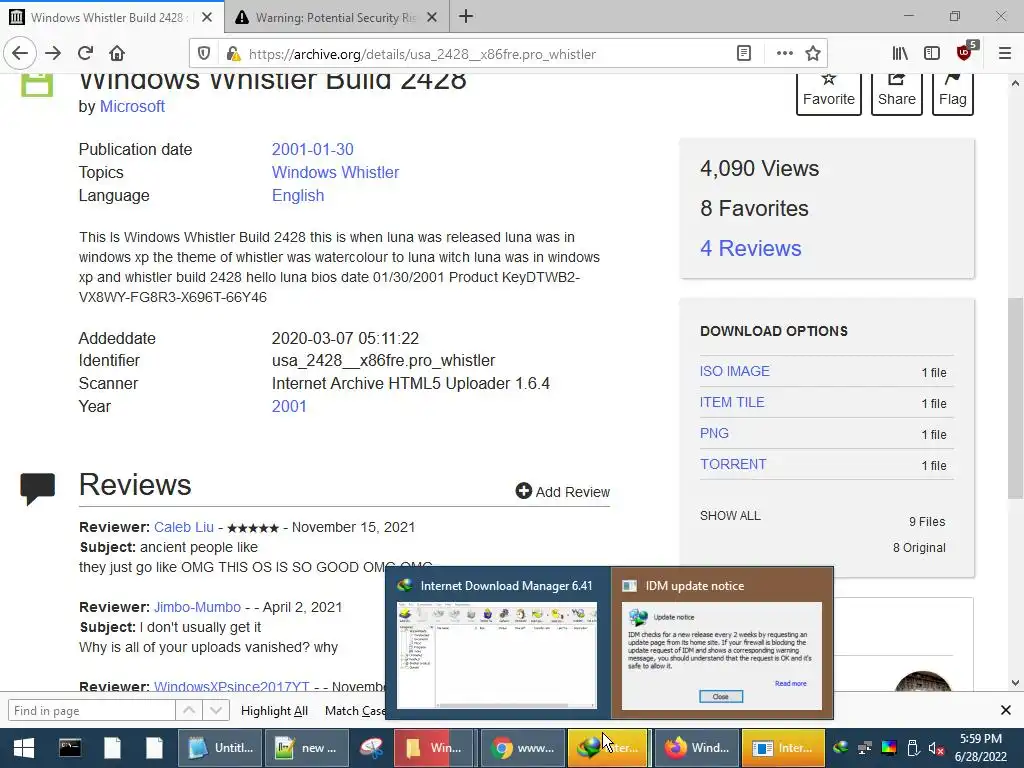Go to the next find match arrow
This screenshot has width=1024, height=768.
[216, 710]
